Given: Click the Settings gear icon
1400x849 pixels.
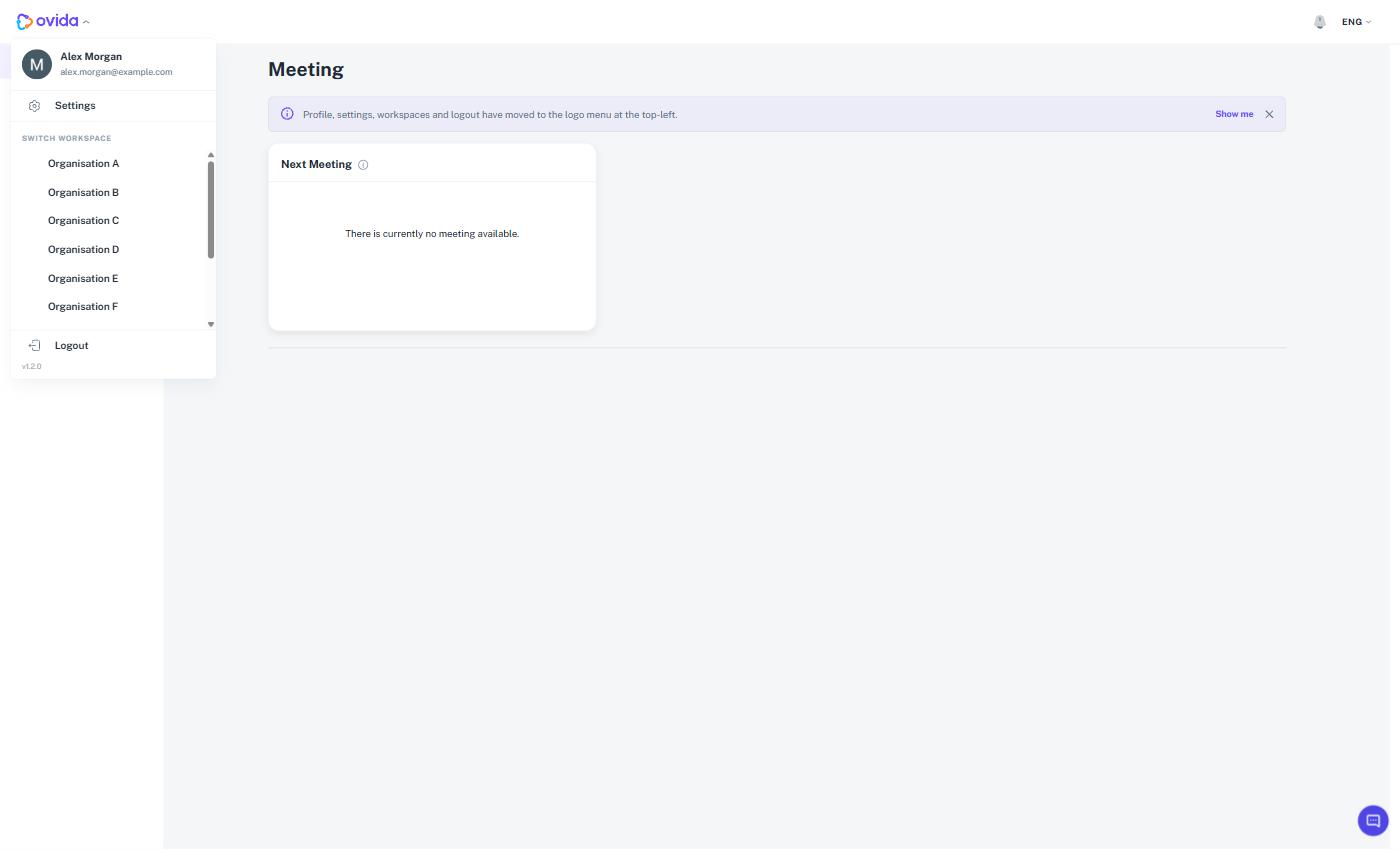Looking at the screenshot, I should point(34,106).
